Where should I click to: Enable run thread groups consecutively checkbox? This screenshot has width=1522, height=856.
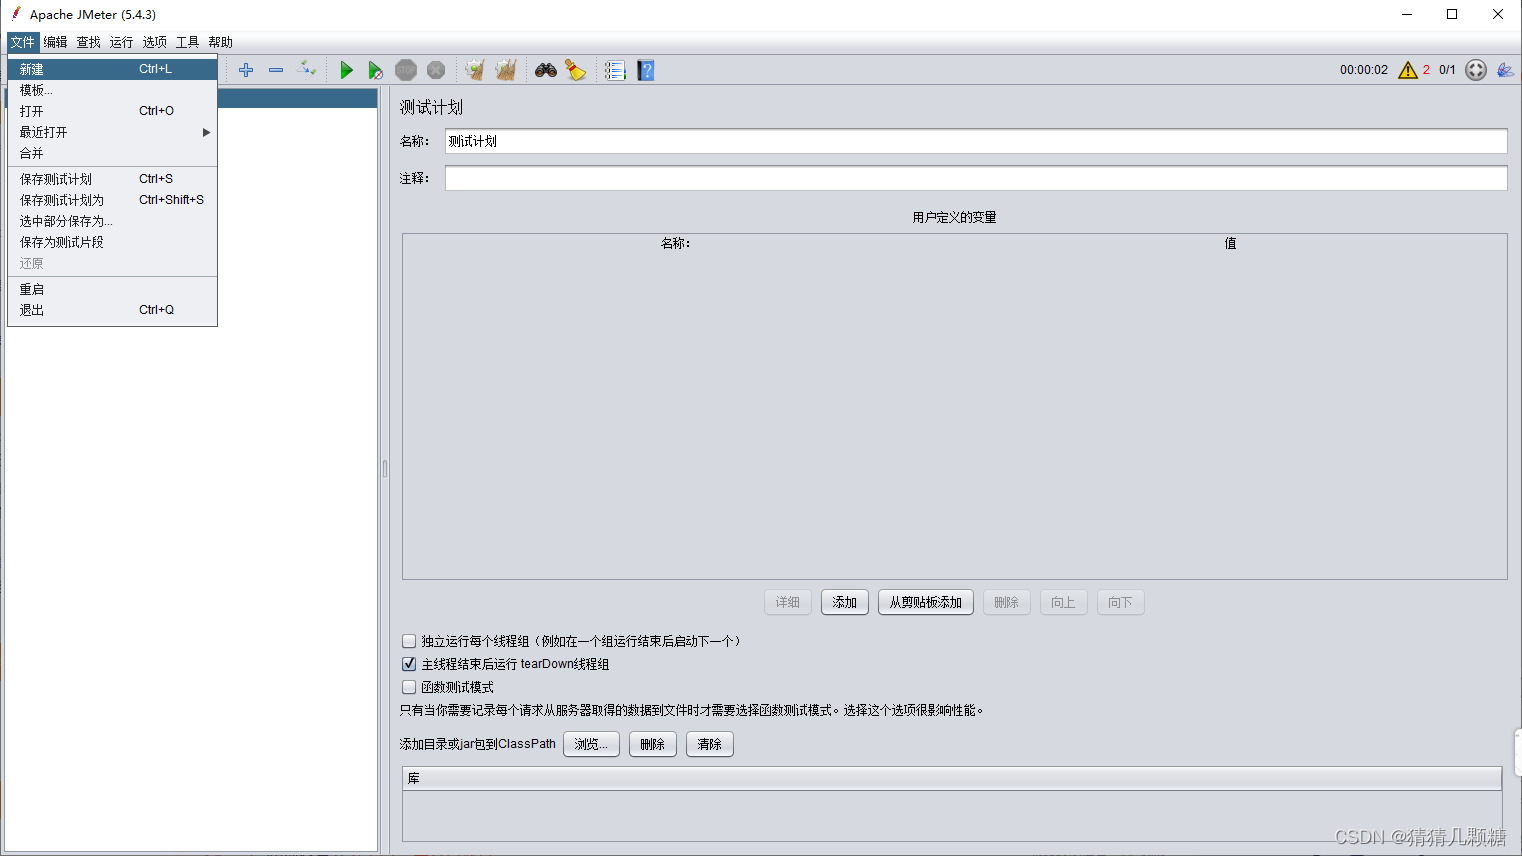tap(409, 641)
